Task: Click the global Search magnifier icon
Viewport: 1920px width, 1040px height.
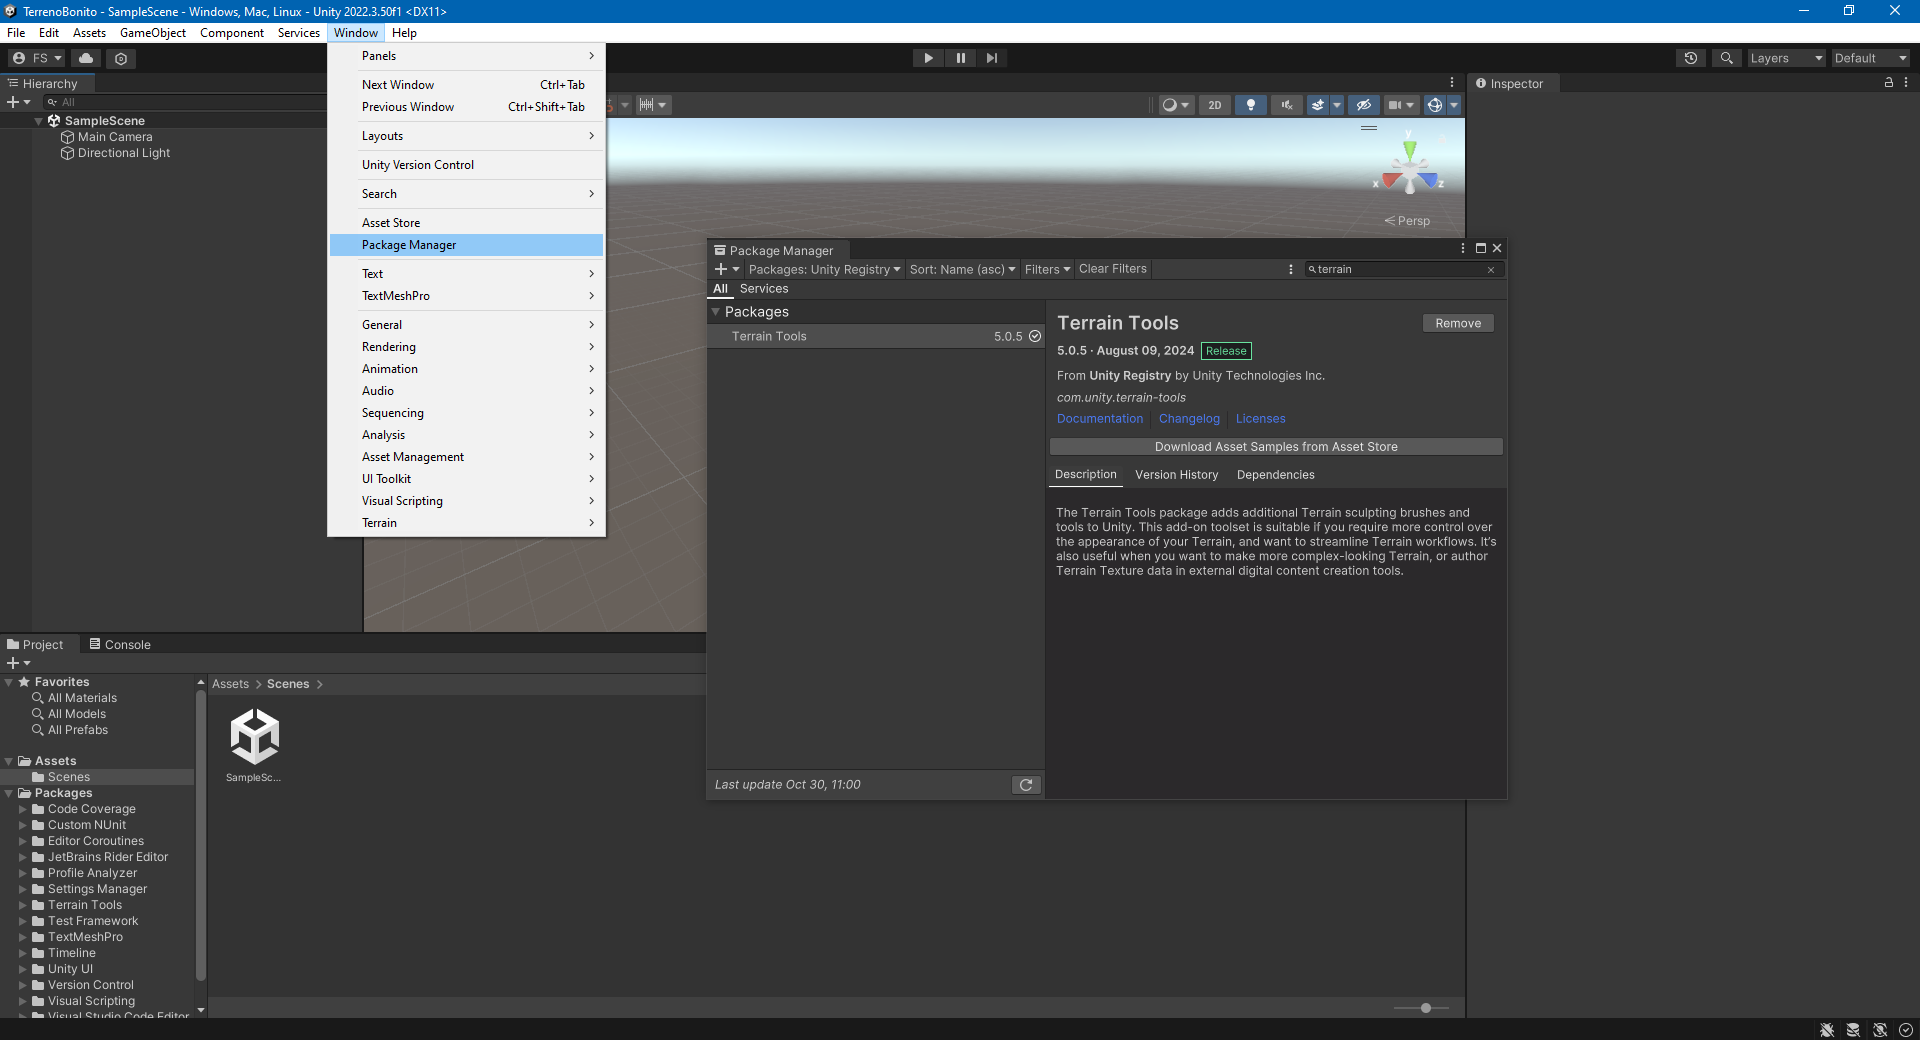Action: click(1726, 58)
